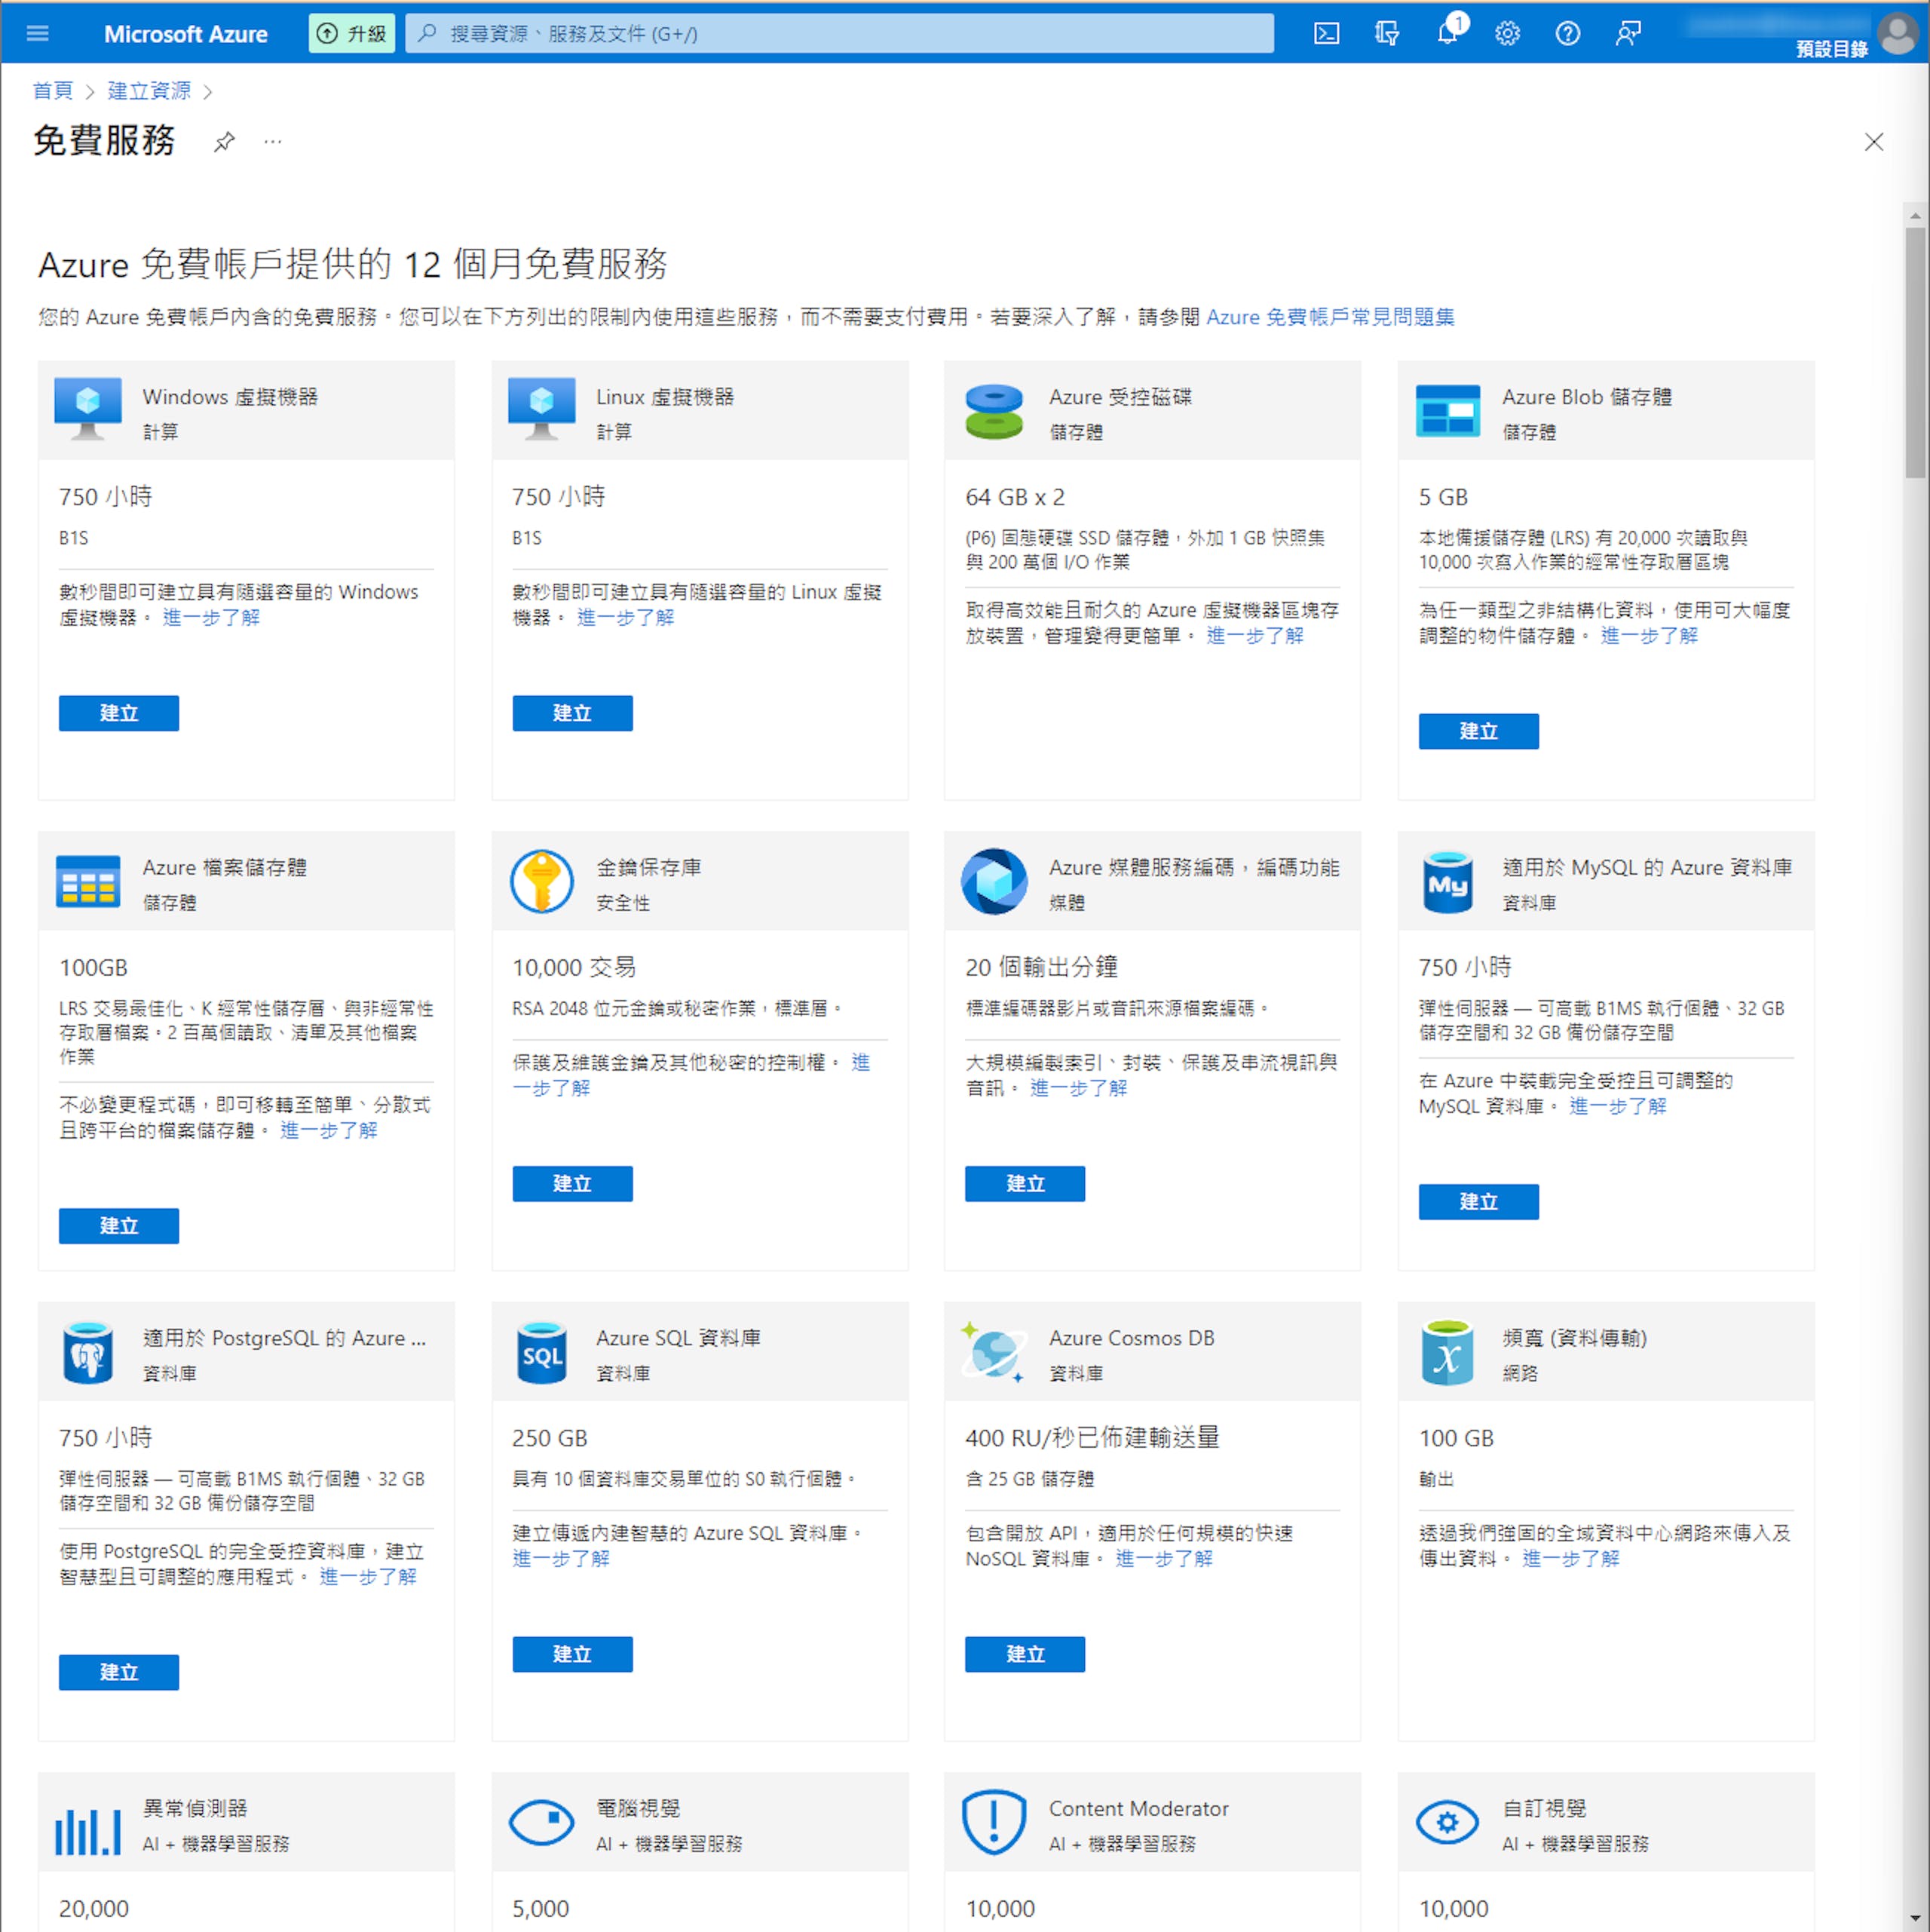This screenshot has width=1930, height=1932.
Task: Click the 自訂視覺 icon
Action: click(x=1447, y=1823)
